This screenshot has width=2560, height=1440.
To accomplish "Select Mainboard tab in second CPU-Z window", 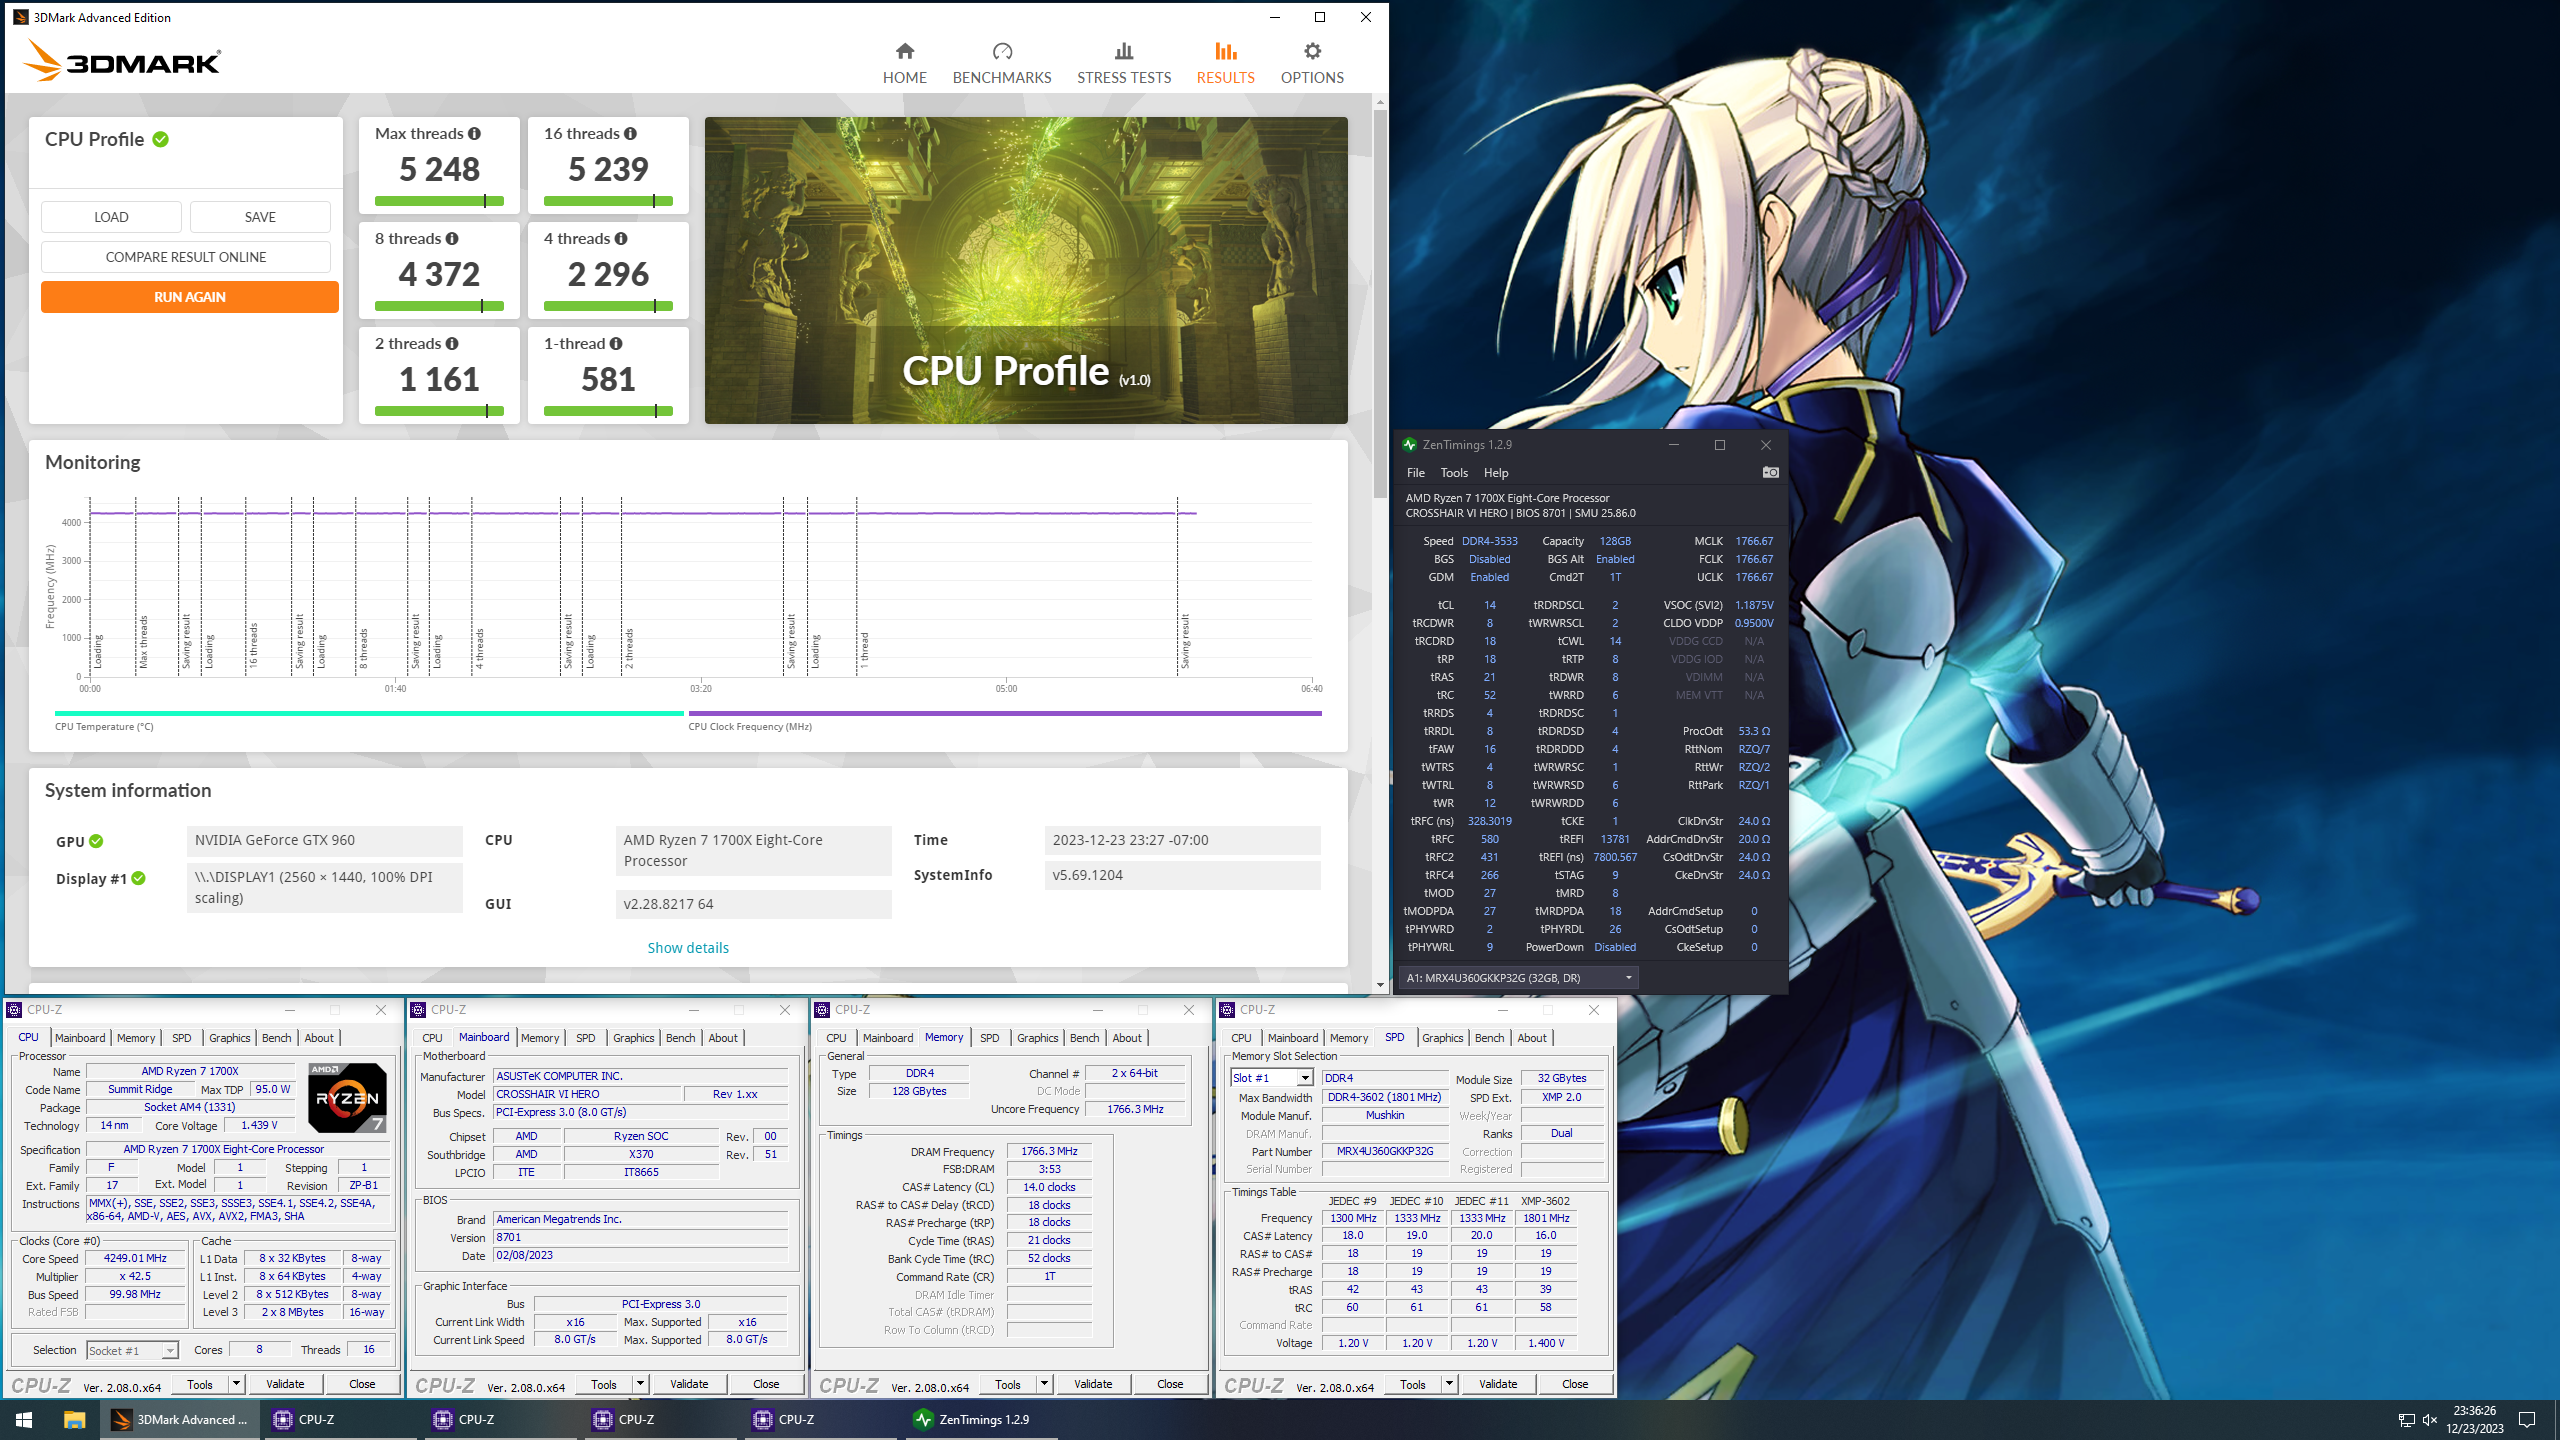I will point(484,1038).
